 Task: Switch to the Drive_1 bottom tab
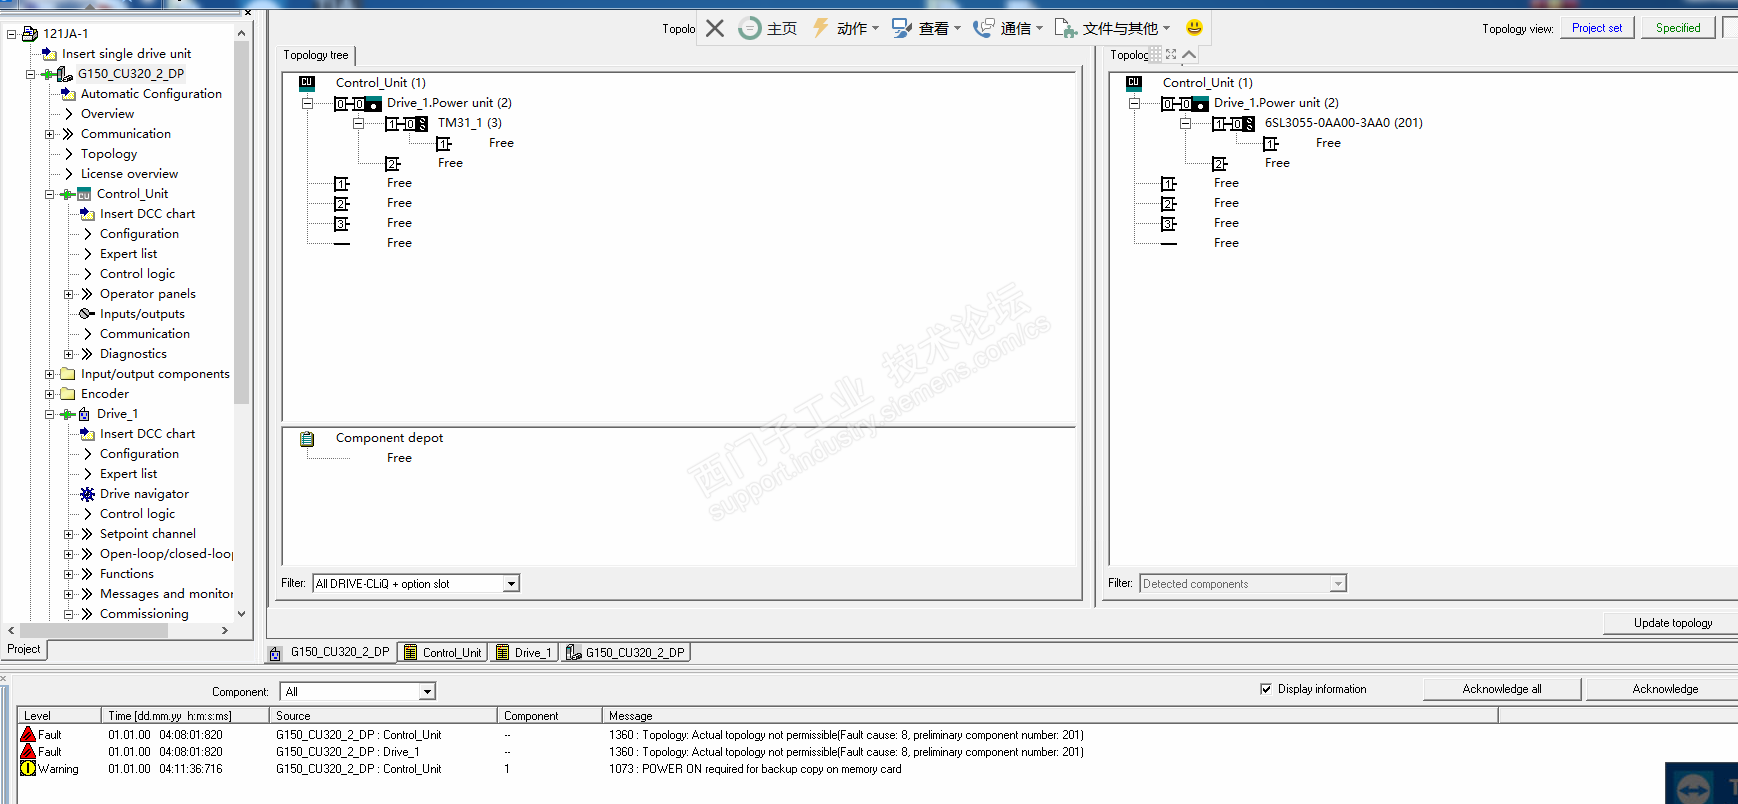(x=524, y=653)
